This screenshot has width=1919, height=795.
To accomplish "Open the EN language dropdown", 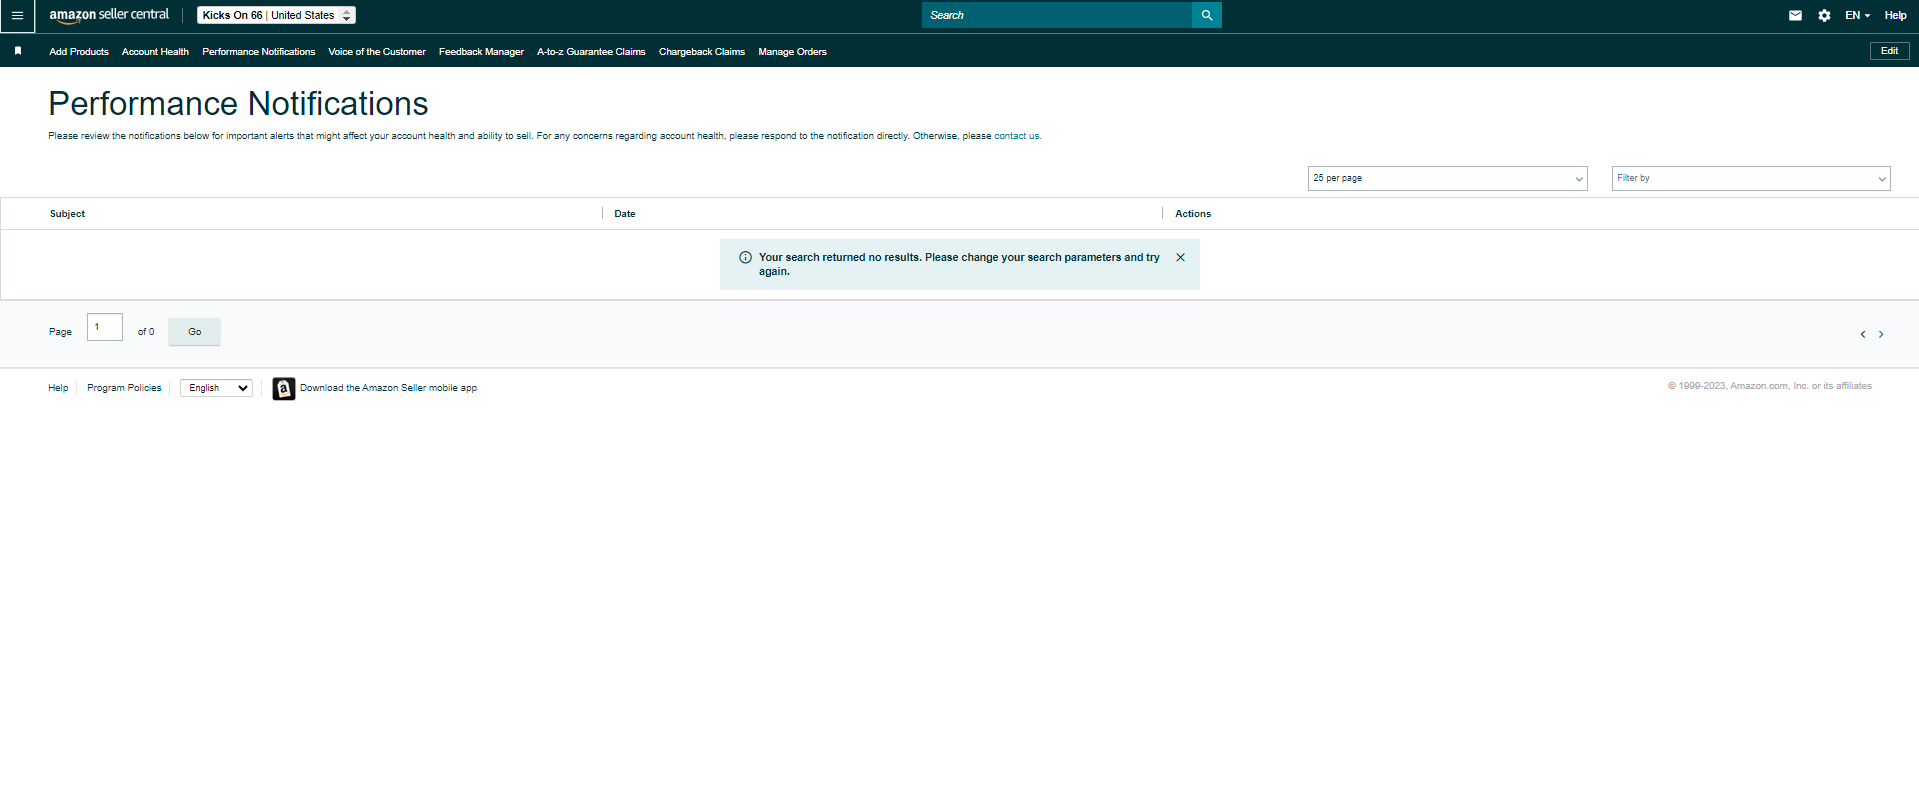I will pyautogui.click(x=1857, y=16).
